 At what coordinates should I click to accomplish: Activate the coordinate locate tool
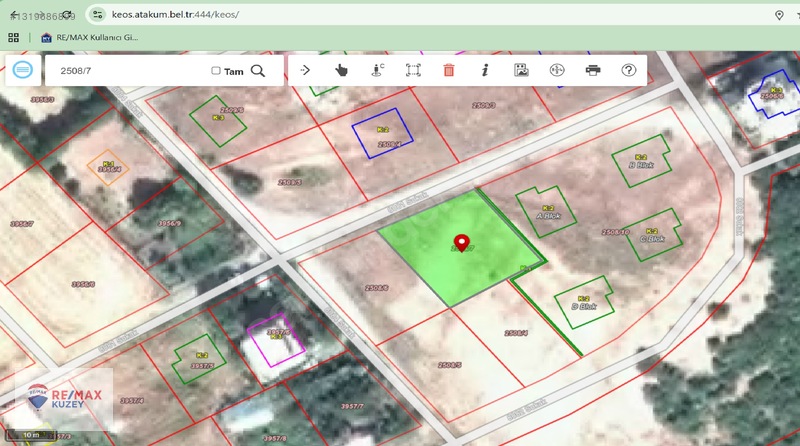click(x=378, y=70)
